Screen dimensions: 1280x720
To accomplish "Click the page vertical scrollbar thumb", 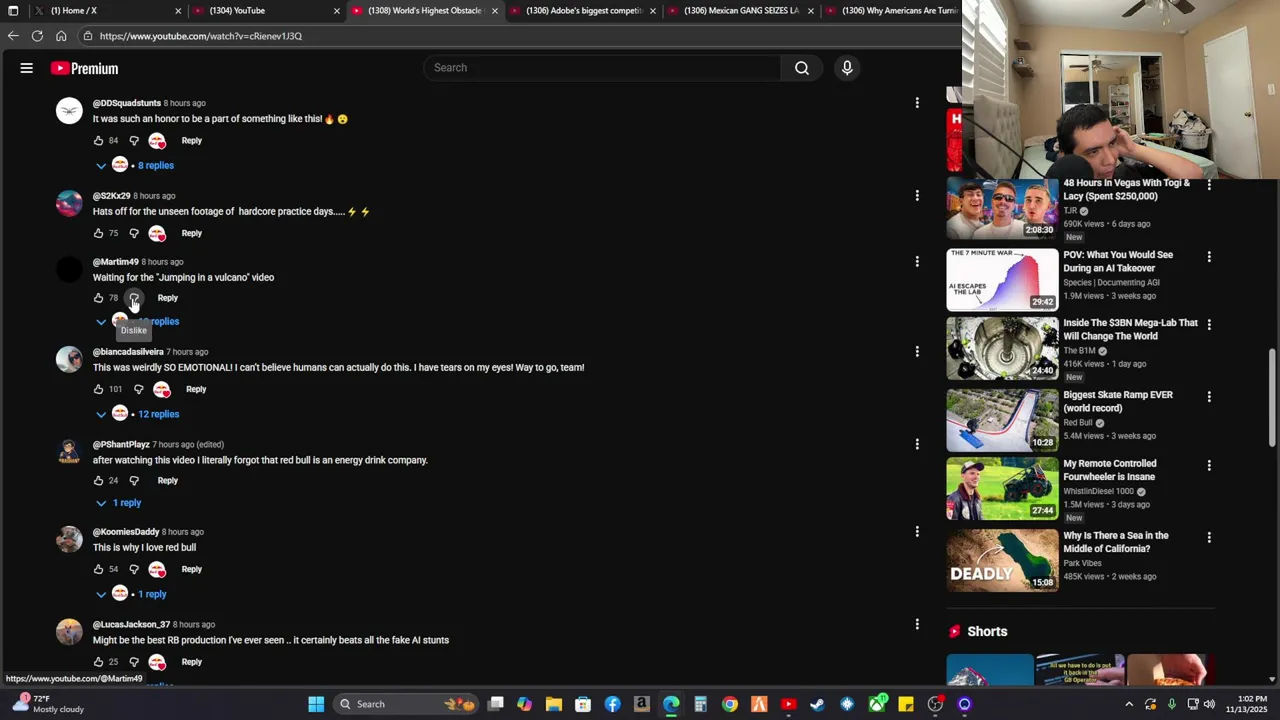I will [x=1272, y=397].
